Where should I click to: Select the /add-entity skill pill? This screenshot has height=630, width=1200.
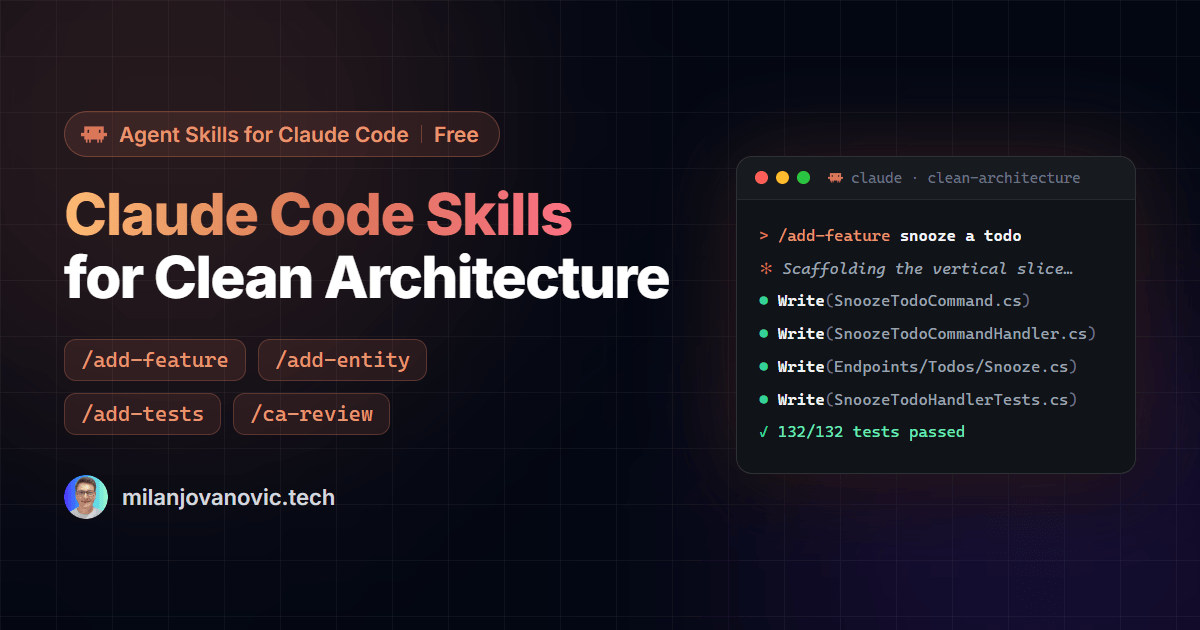pyautogui.click(x=342, y=360)
